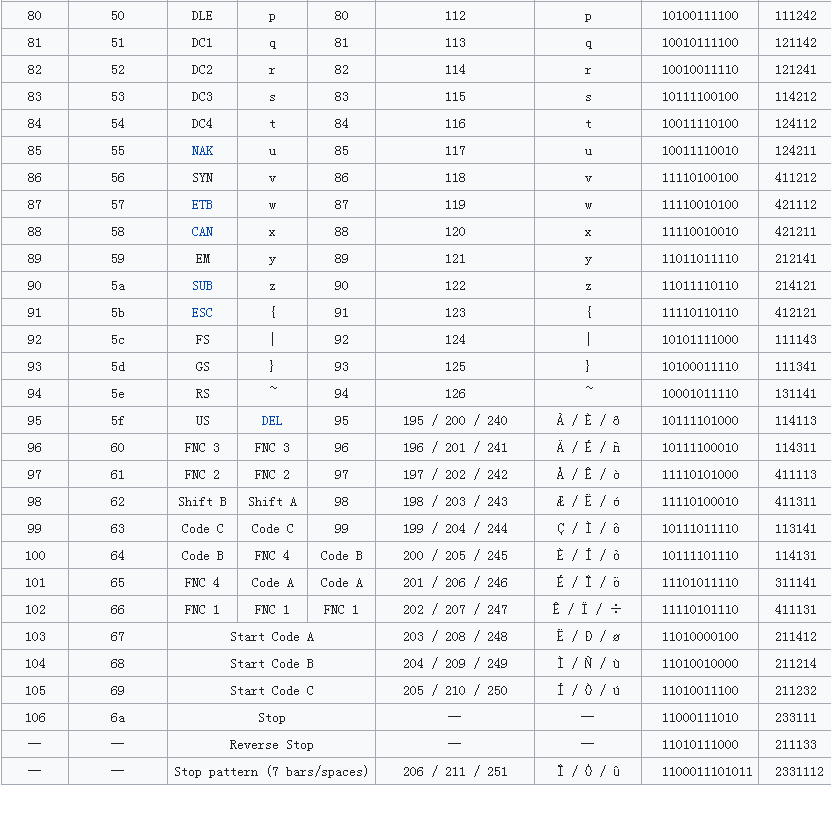
Task: Select the DLE cell
Action: 202,16
